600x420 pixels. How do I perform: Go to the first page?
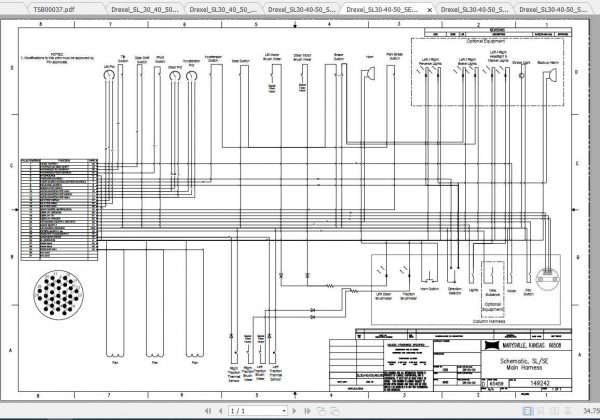click(x=208, y=411)
